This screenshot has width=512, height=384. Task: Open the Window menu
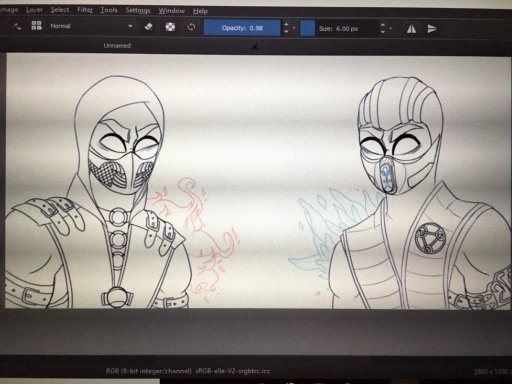(x=171, y=11)
